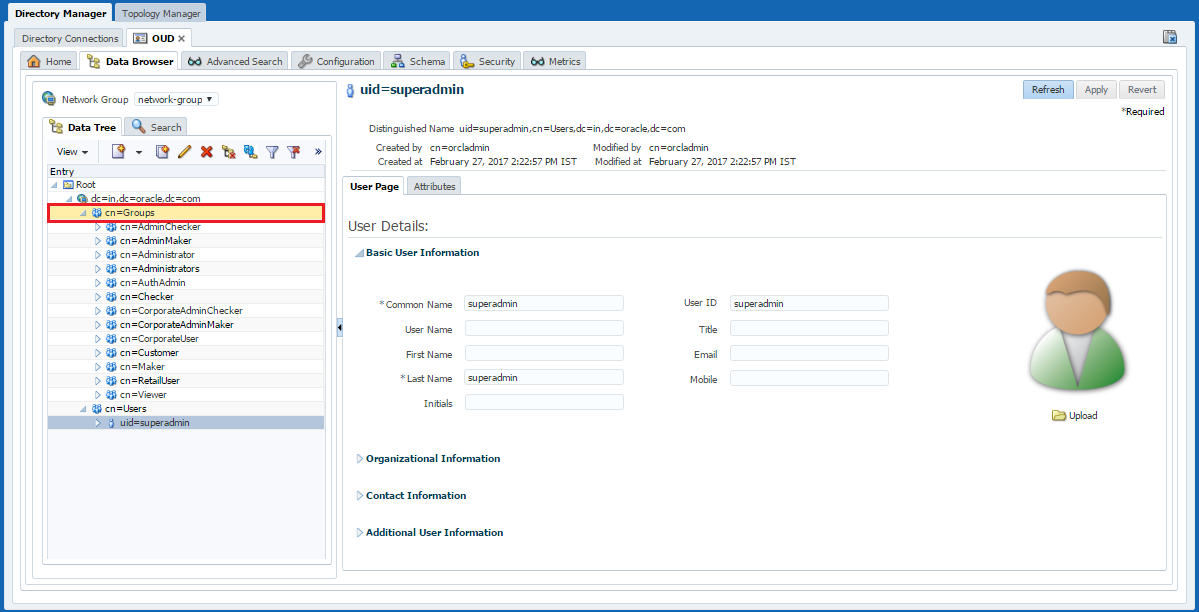1199x612 pixels.
Task: Switch to the Topology Manager tab
Action: (161, 13)
